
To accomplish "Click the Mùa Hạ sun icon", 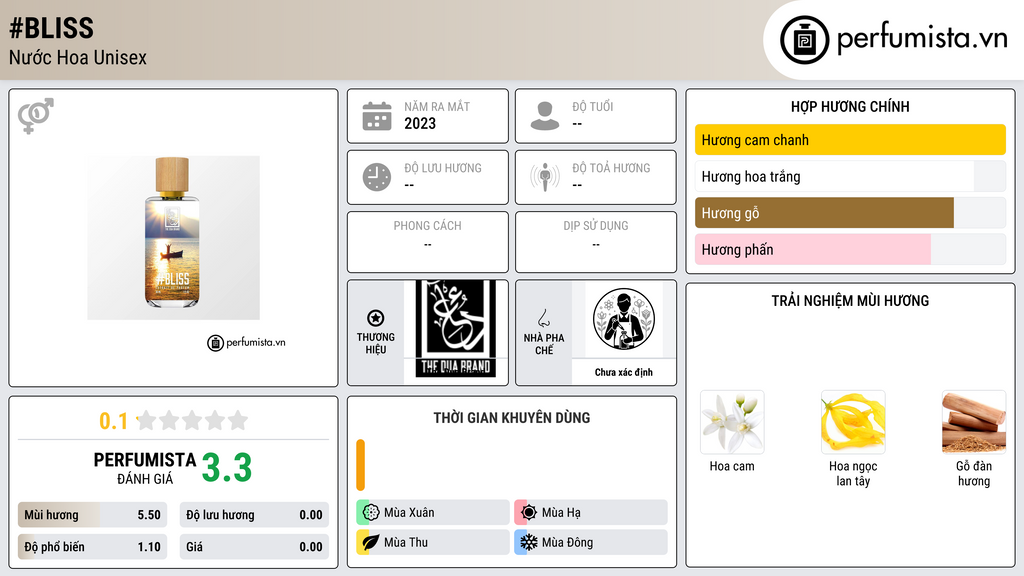I will pos(529,513).
